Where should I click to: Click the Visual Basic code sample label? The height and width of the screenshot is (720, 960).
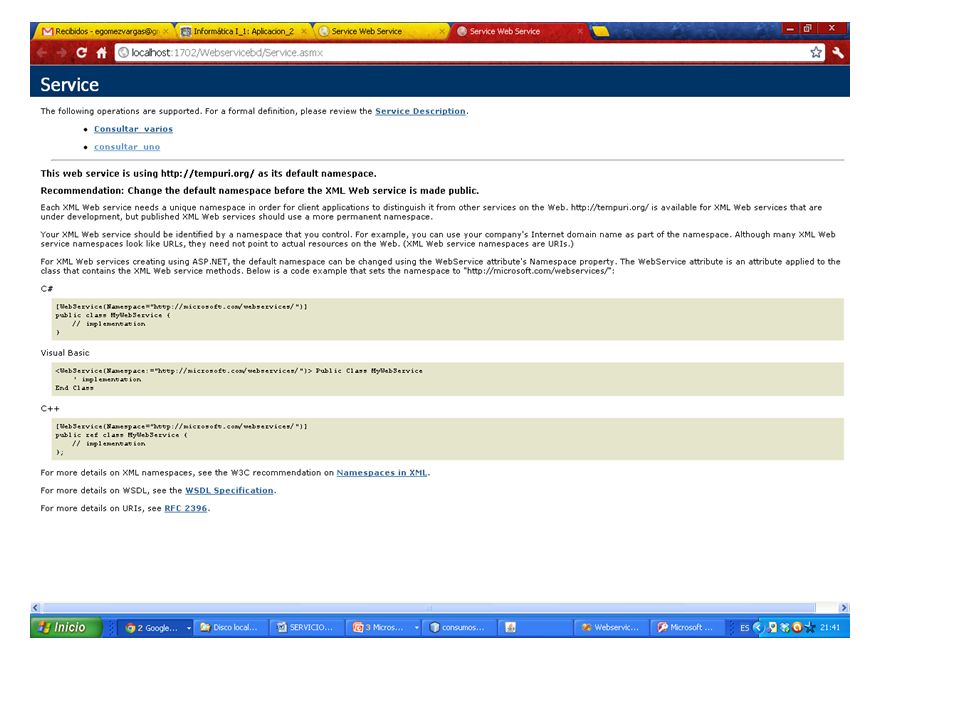65,353
